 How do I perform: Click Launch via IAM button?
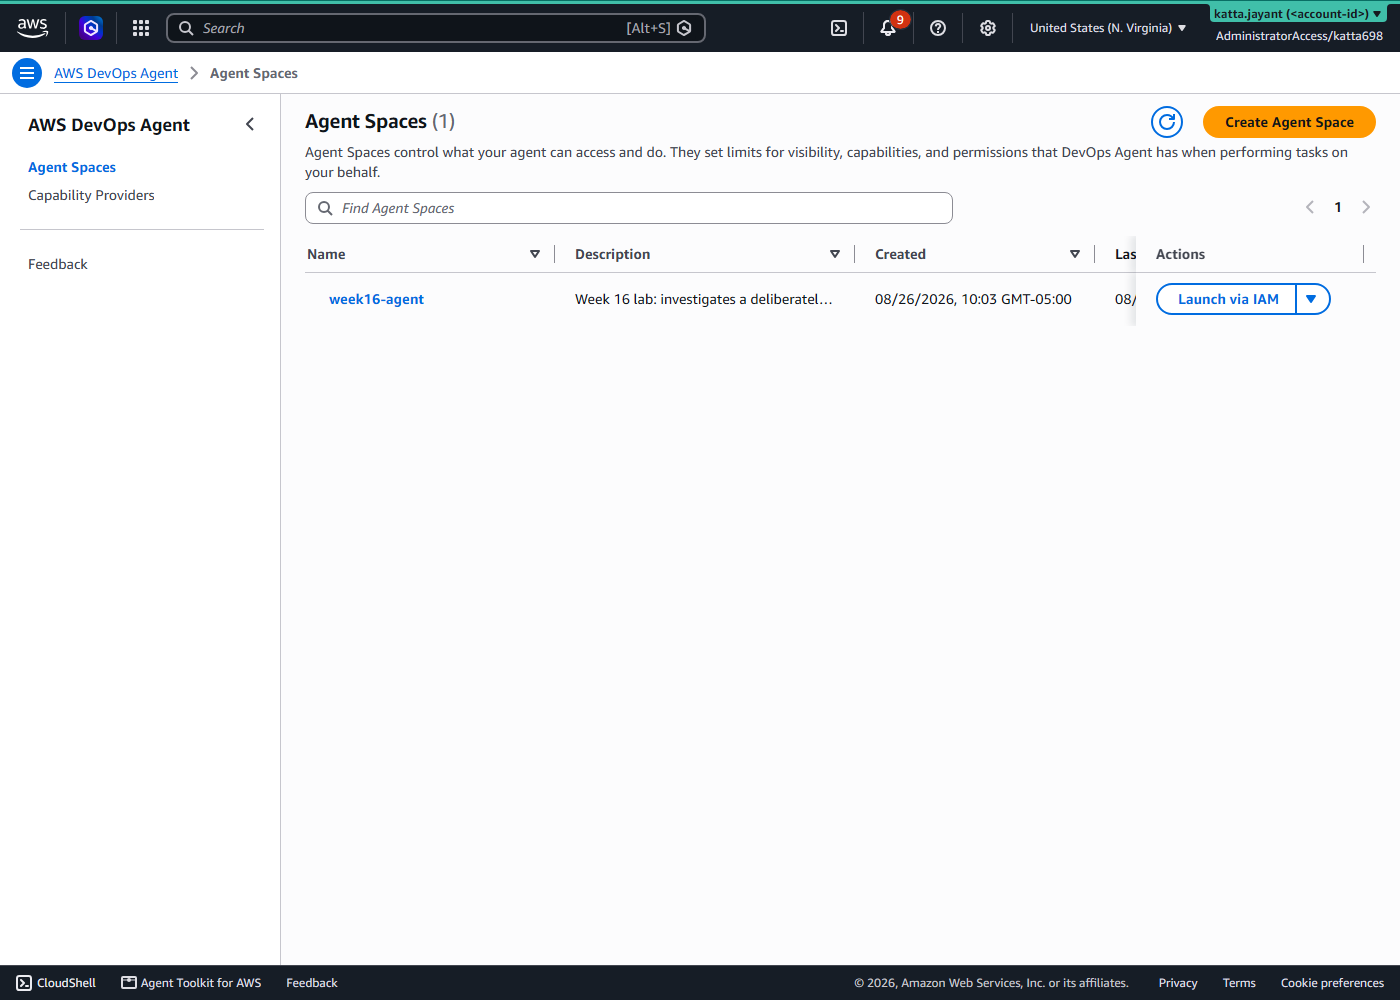1227,299
